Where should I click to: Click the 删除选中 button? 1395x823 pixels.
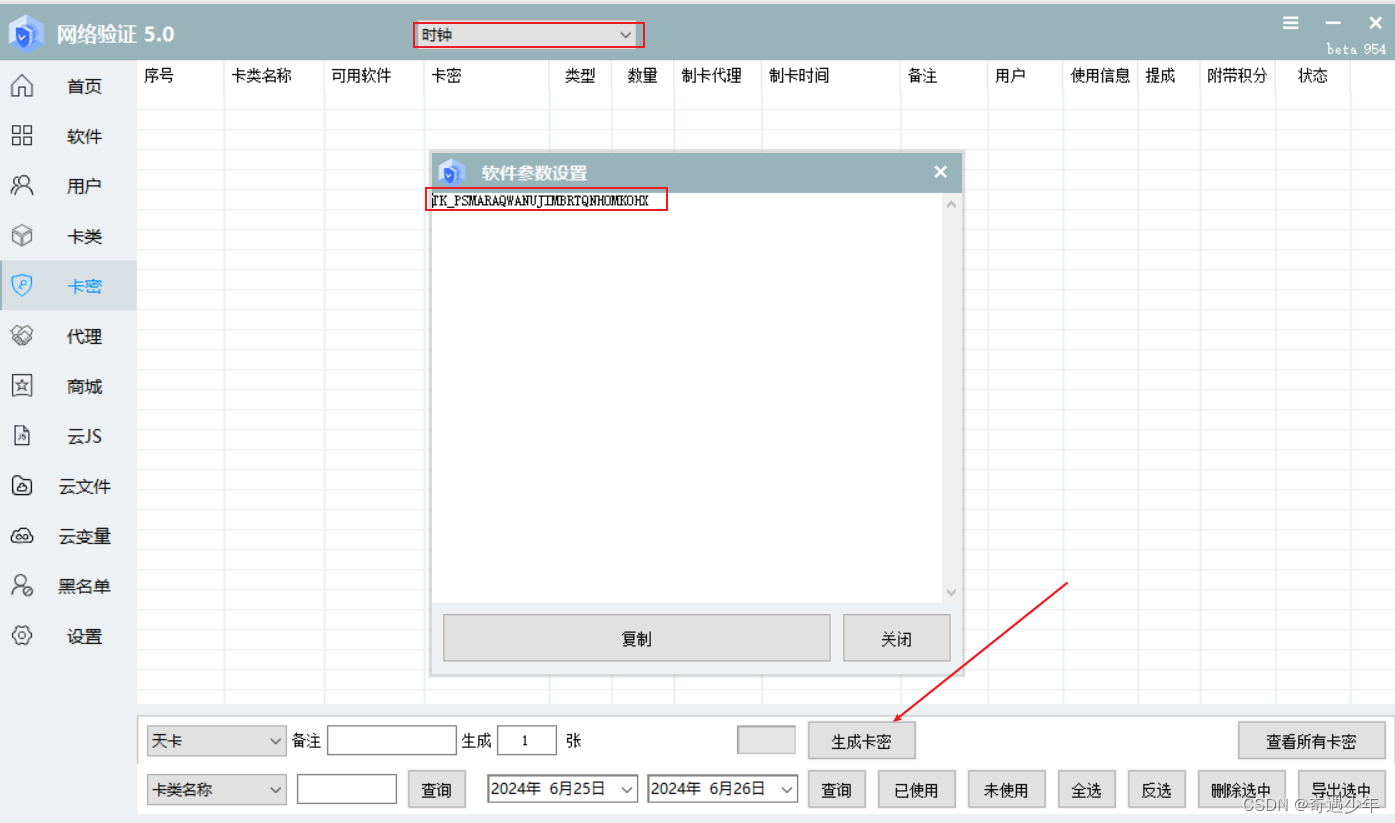(1241, 789)
